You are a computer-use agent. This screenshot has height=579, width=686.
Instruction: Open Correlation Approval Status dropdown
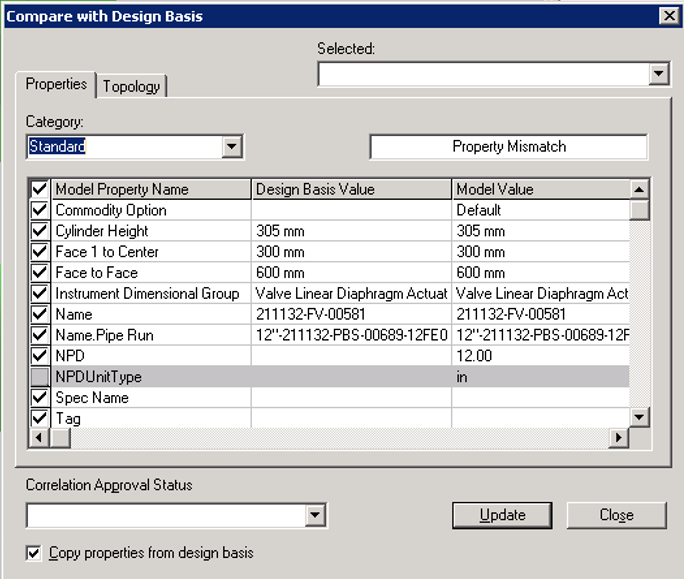[315, 515]
